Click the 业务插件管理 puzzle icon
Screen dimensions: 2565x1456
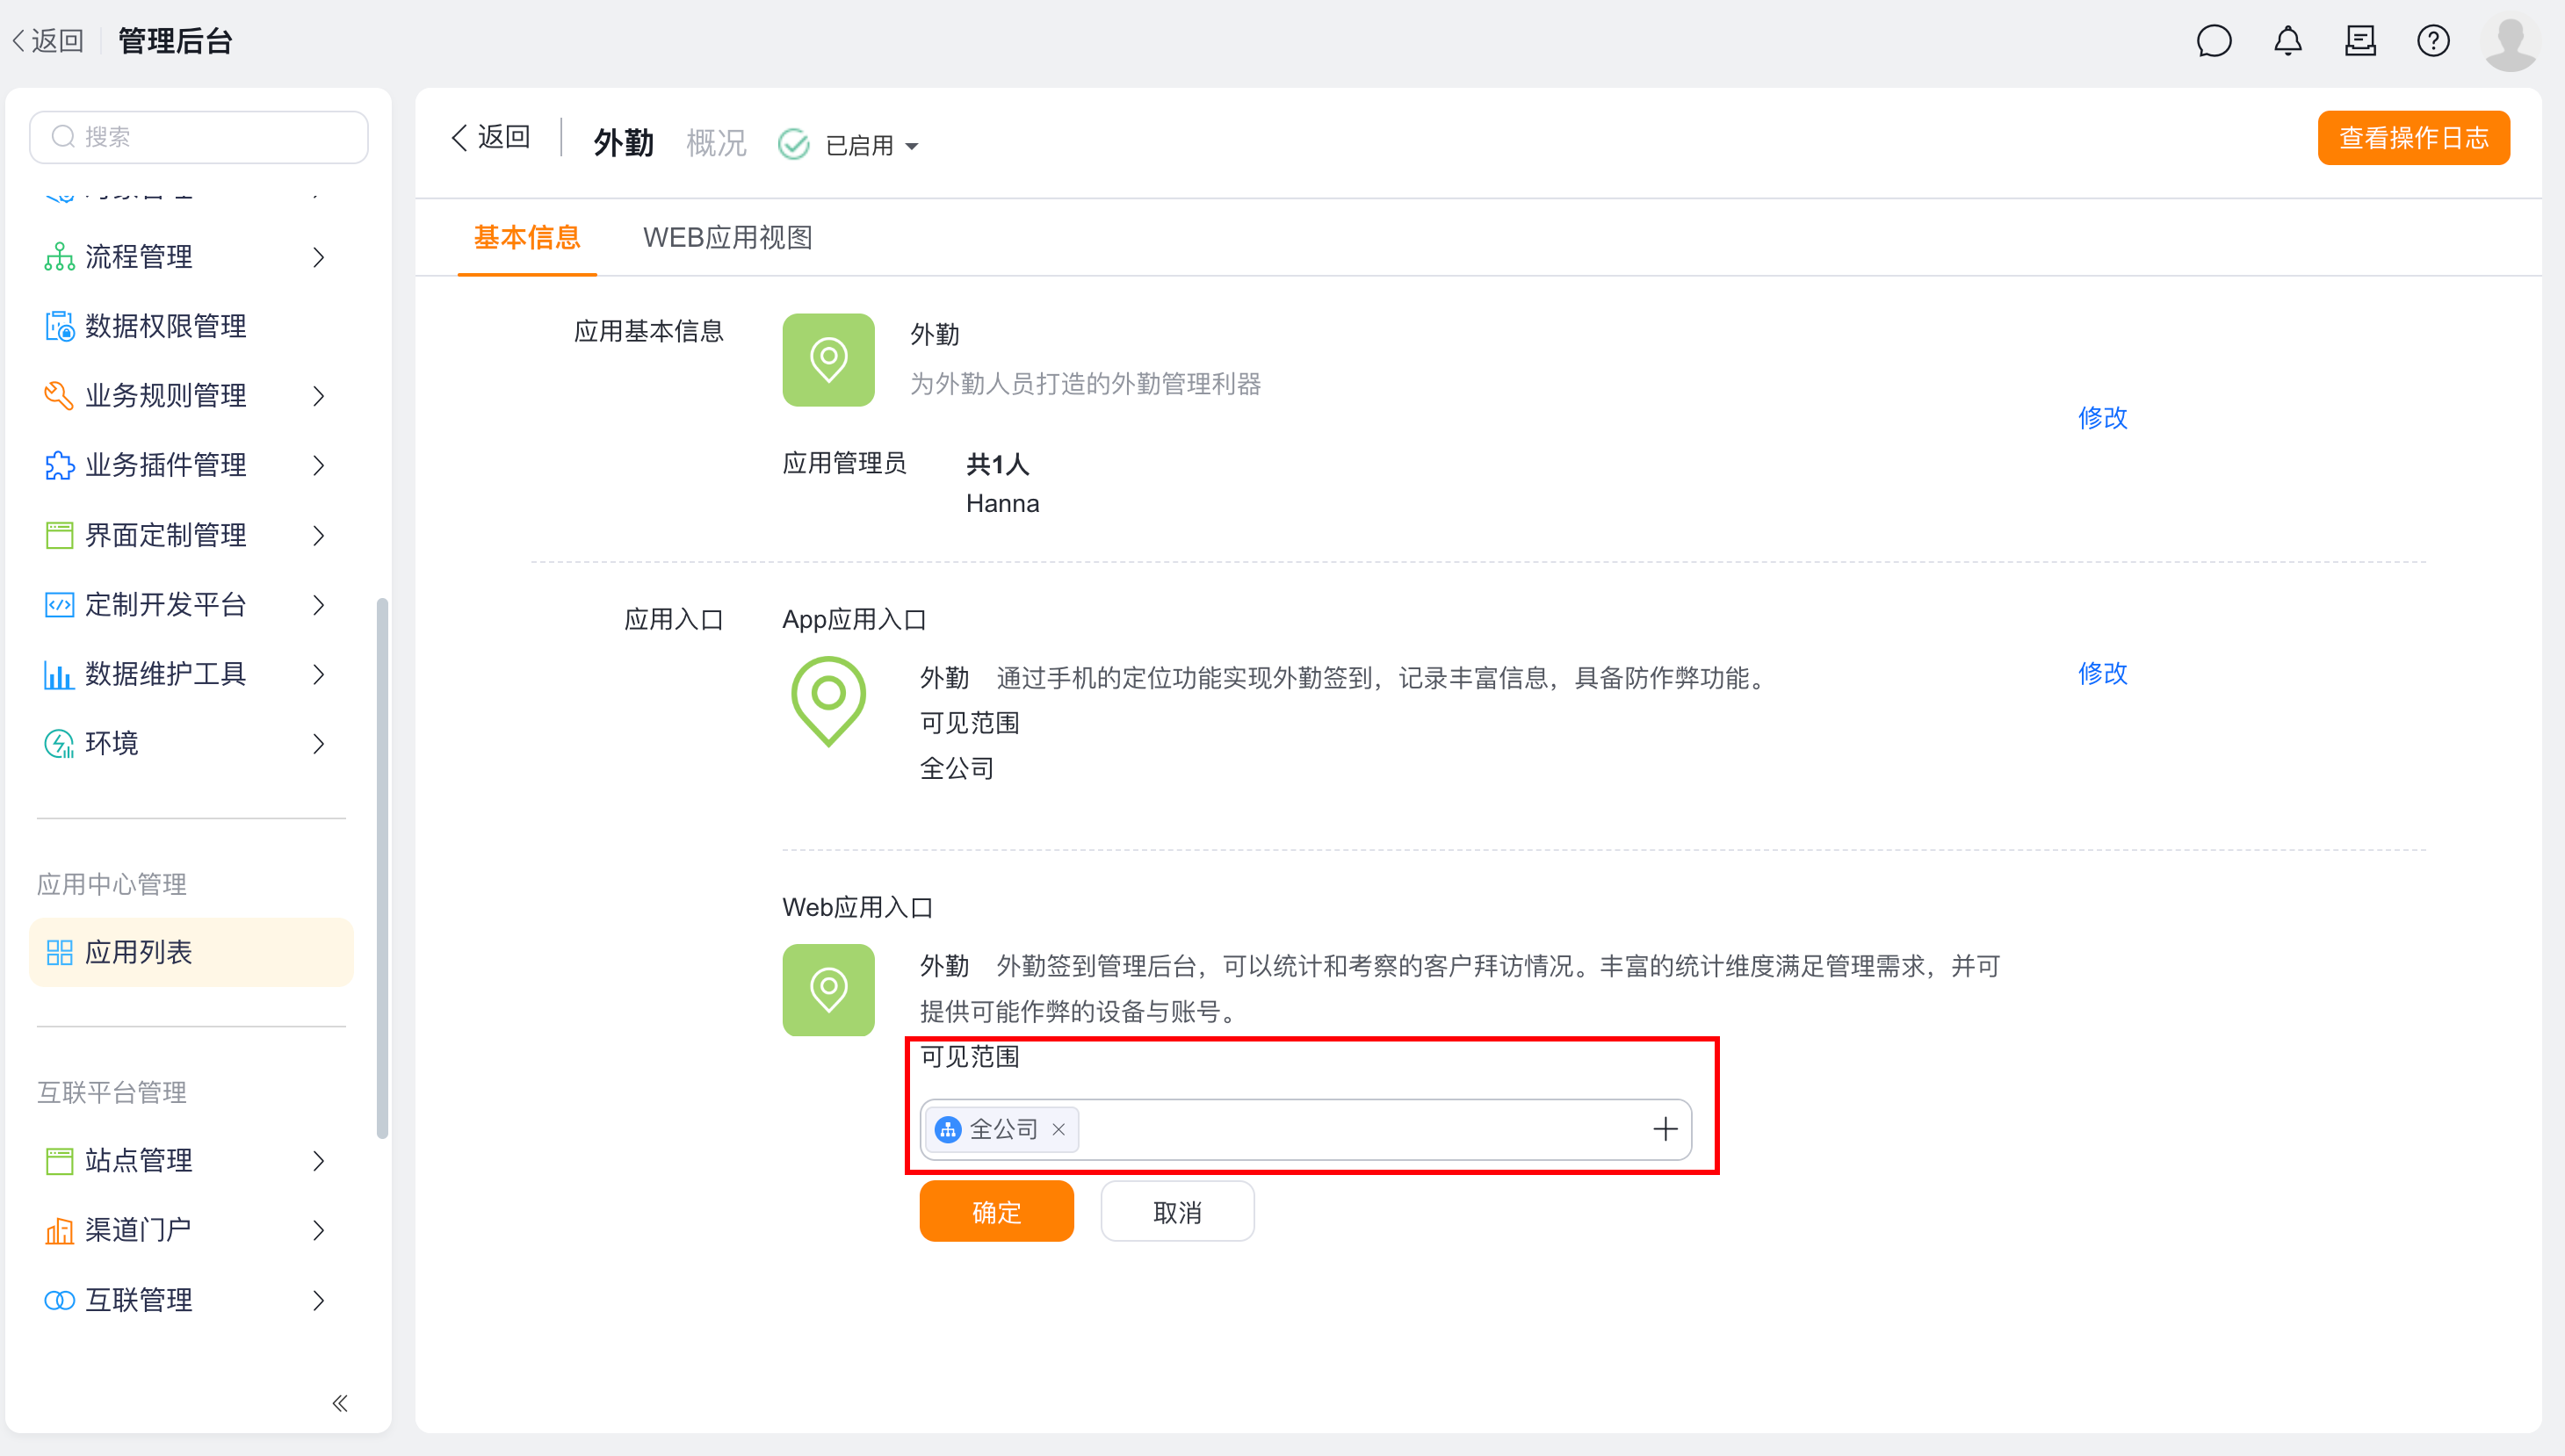pyautogui.click(x=59, y=465)
